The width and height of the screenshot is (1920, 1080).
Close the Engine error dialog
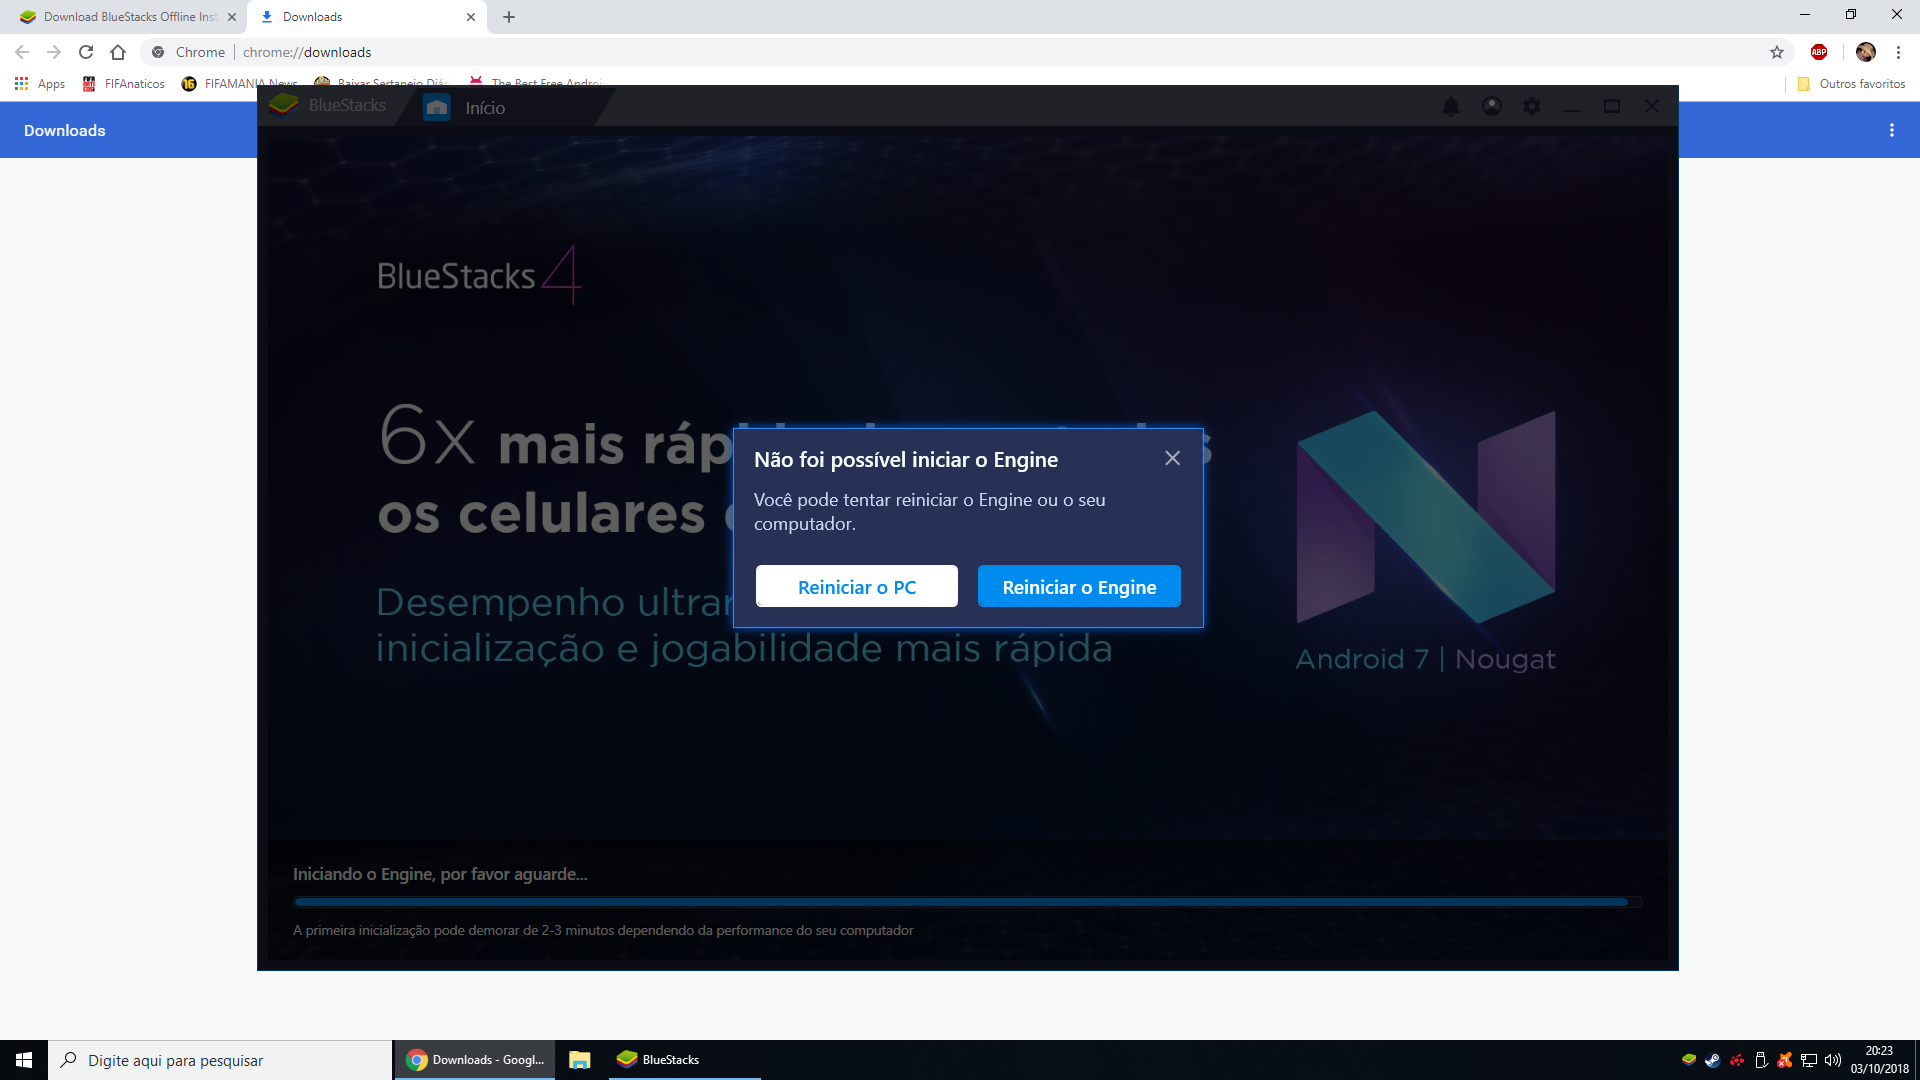[x=1172, y=458]
